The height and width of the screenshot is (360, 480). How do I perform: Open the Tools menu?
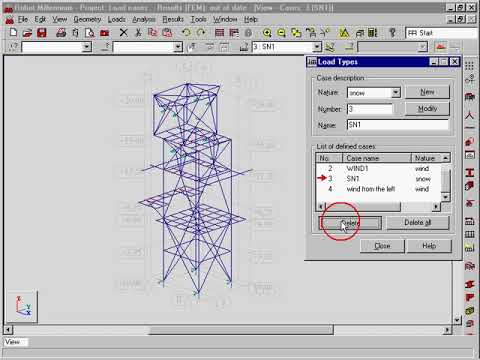198,19
